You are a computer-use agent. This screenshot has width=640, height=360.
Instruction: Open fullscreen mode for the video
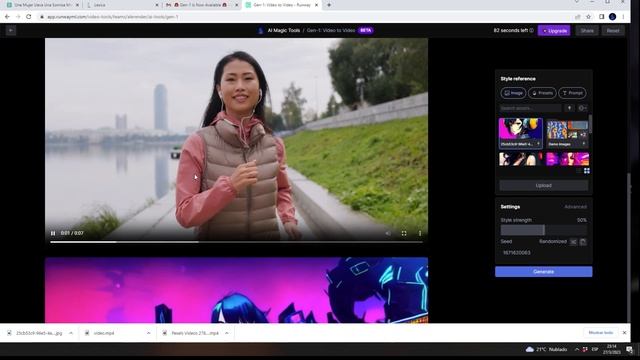pos(404,233)
